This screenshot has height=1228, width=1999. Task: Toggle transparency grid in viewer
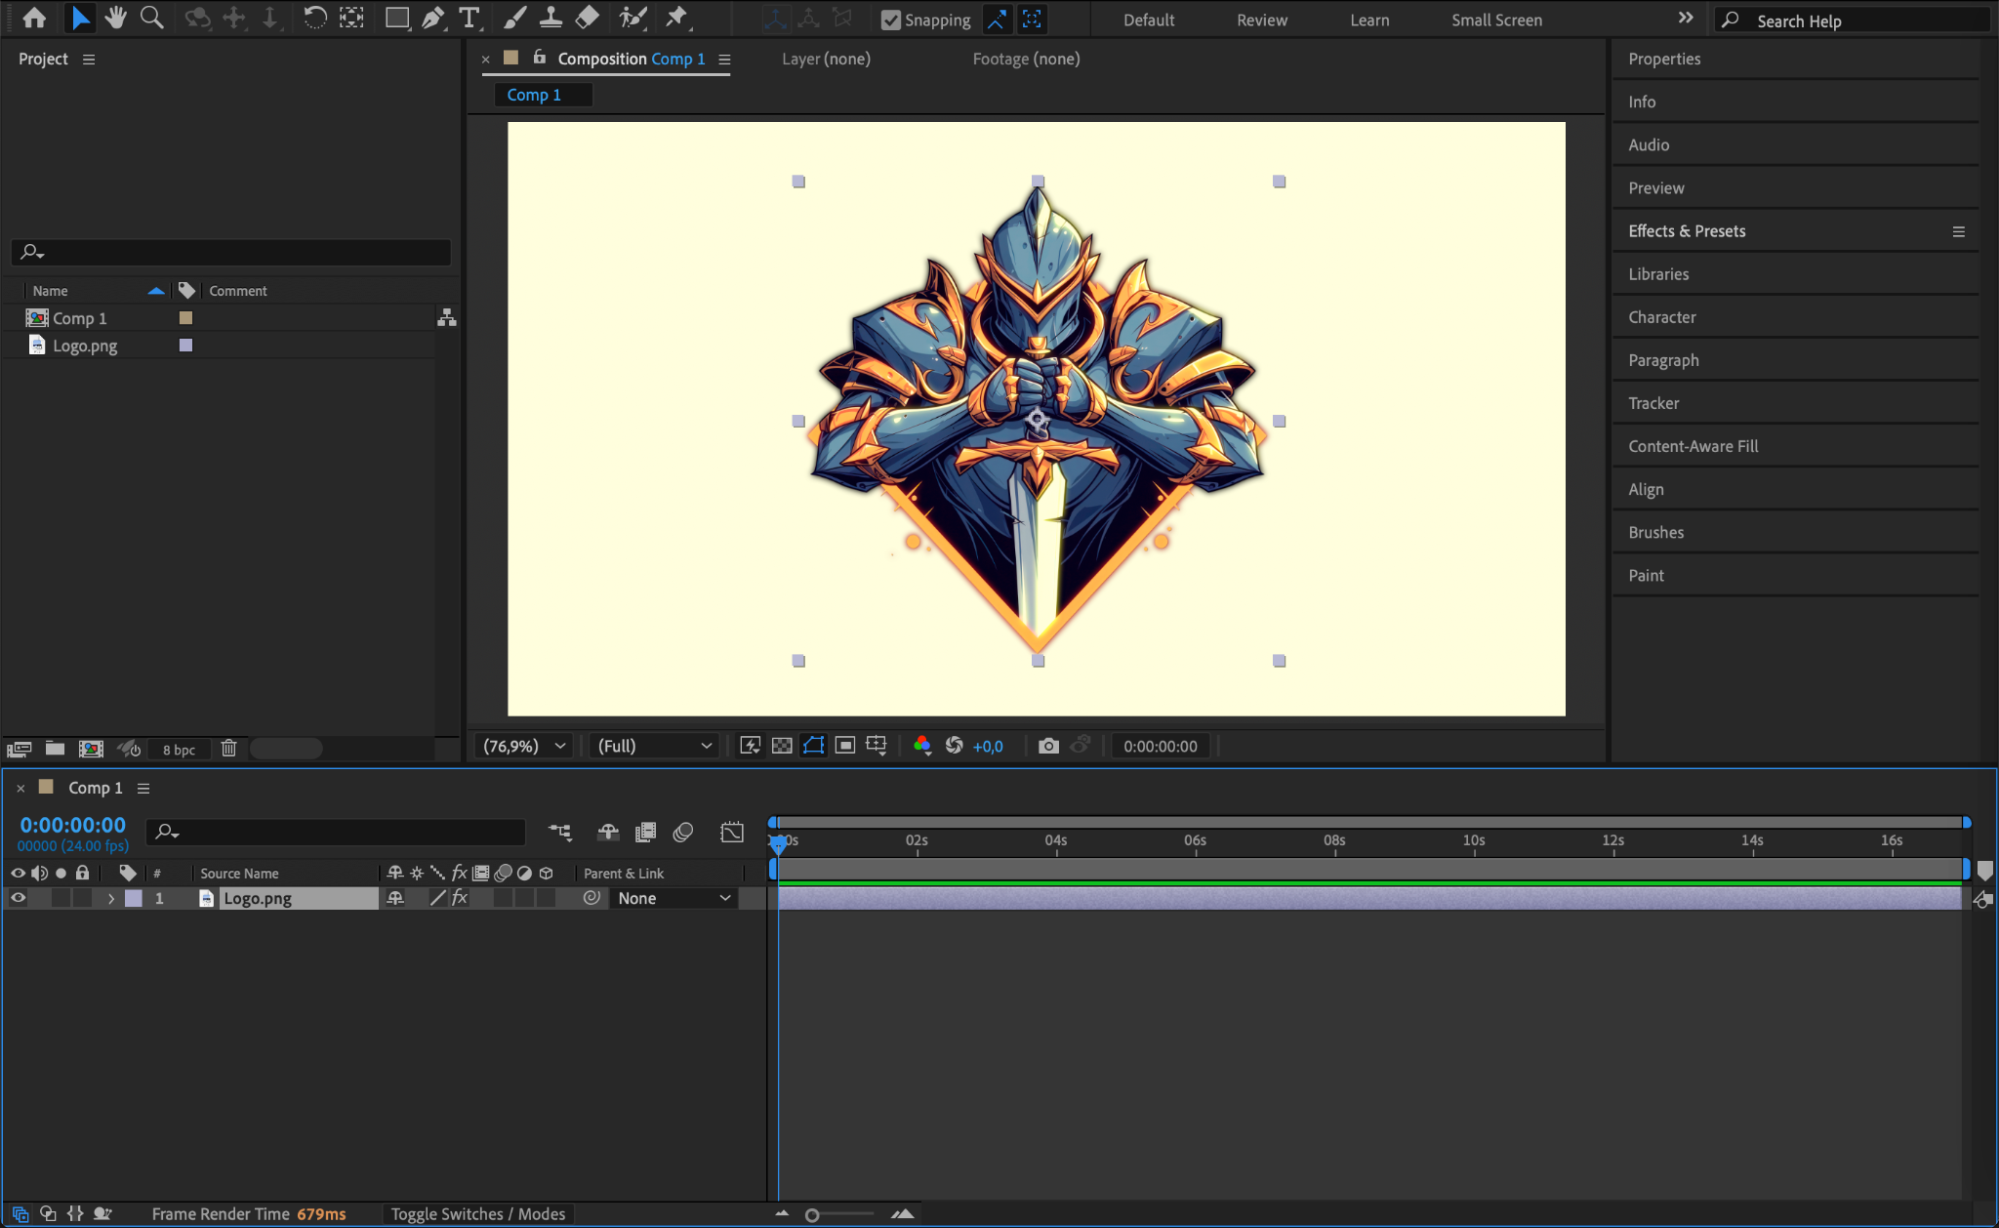pyautogui.click(x=782, y=746)
